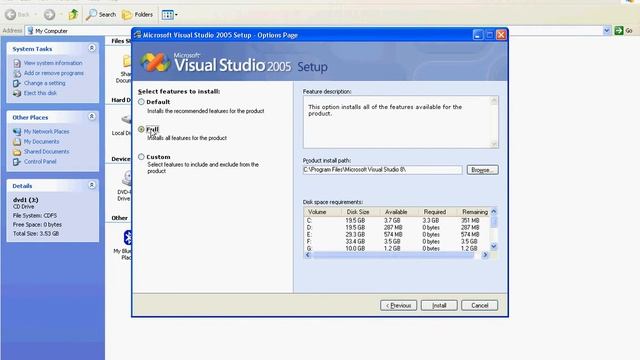The height and width of the screenshot is (360, 640).
Task: Click the Install button
Action: [439, 305]
